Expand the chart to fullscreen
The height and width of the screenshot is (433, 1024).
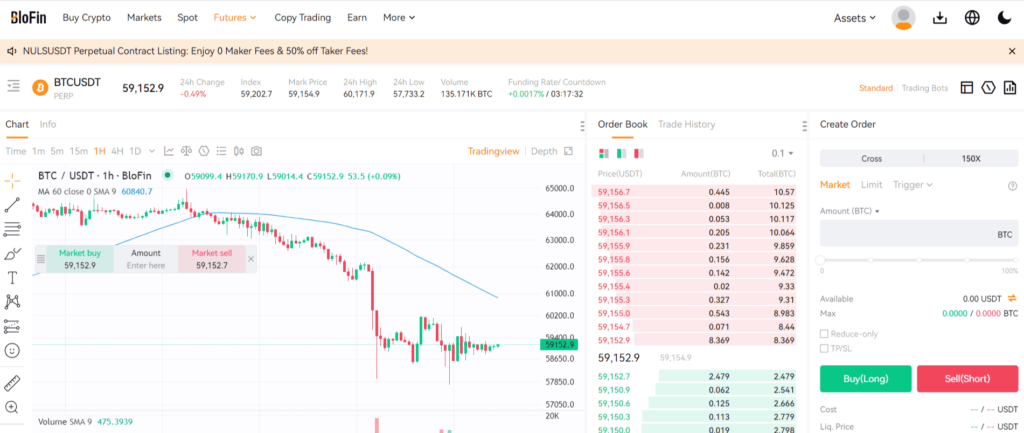pos(568,151)
